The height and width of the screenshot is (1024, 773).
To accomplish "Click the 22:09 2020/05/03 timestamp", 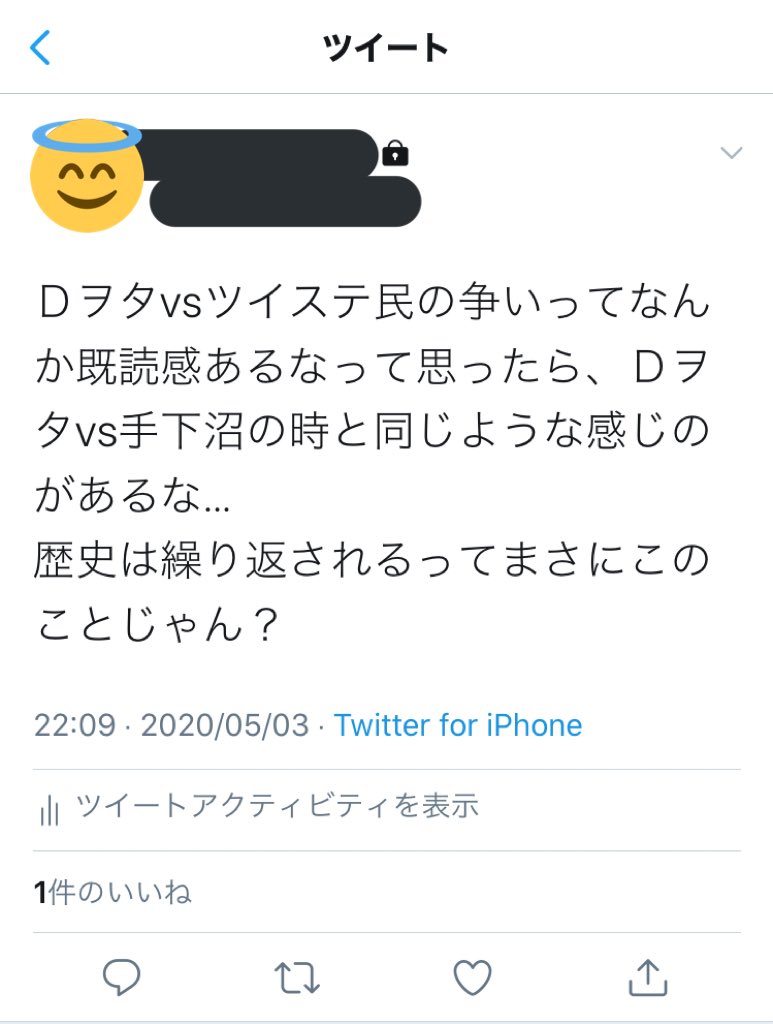I will pos(172,726).
